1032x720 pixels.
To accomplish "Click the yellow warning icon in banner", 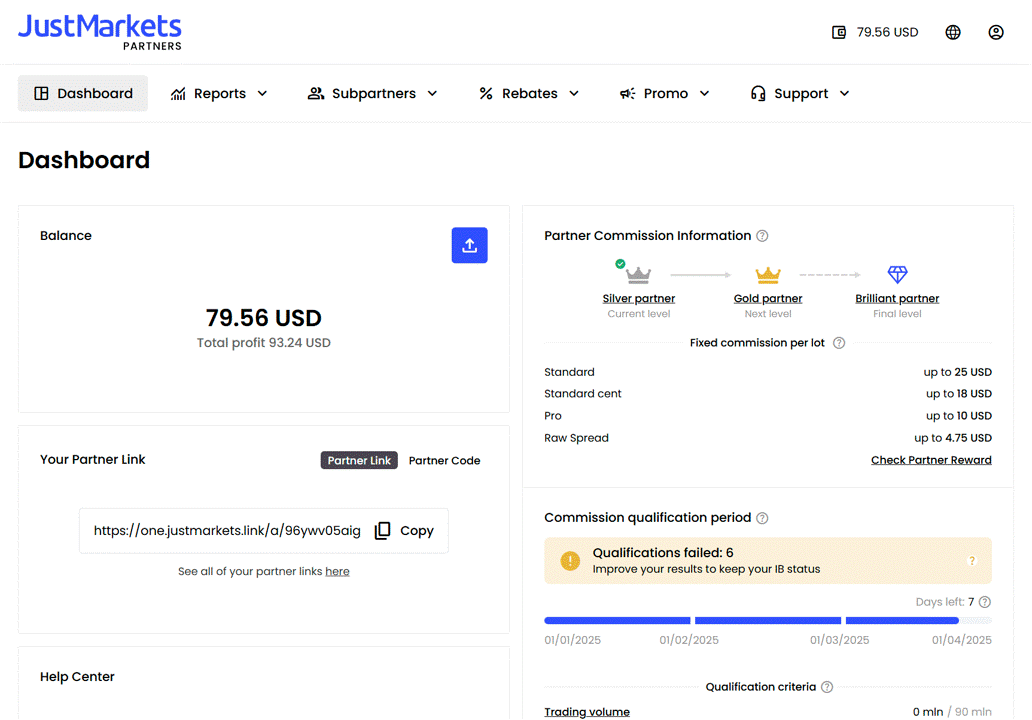I will click(570, 561).
